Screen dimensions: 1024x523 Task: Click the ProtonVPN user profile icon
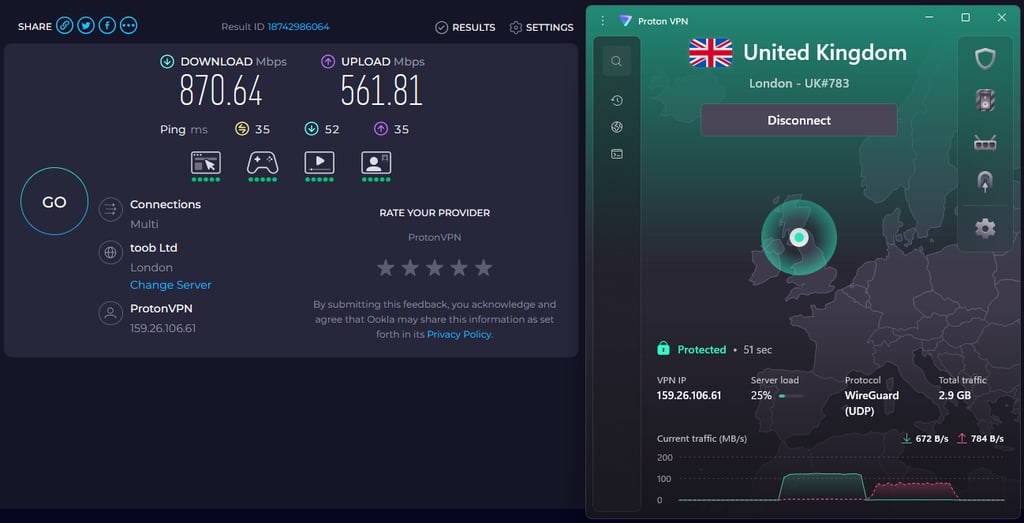pos(110,313)
